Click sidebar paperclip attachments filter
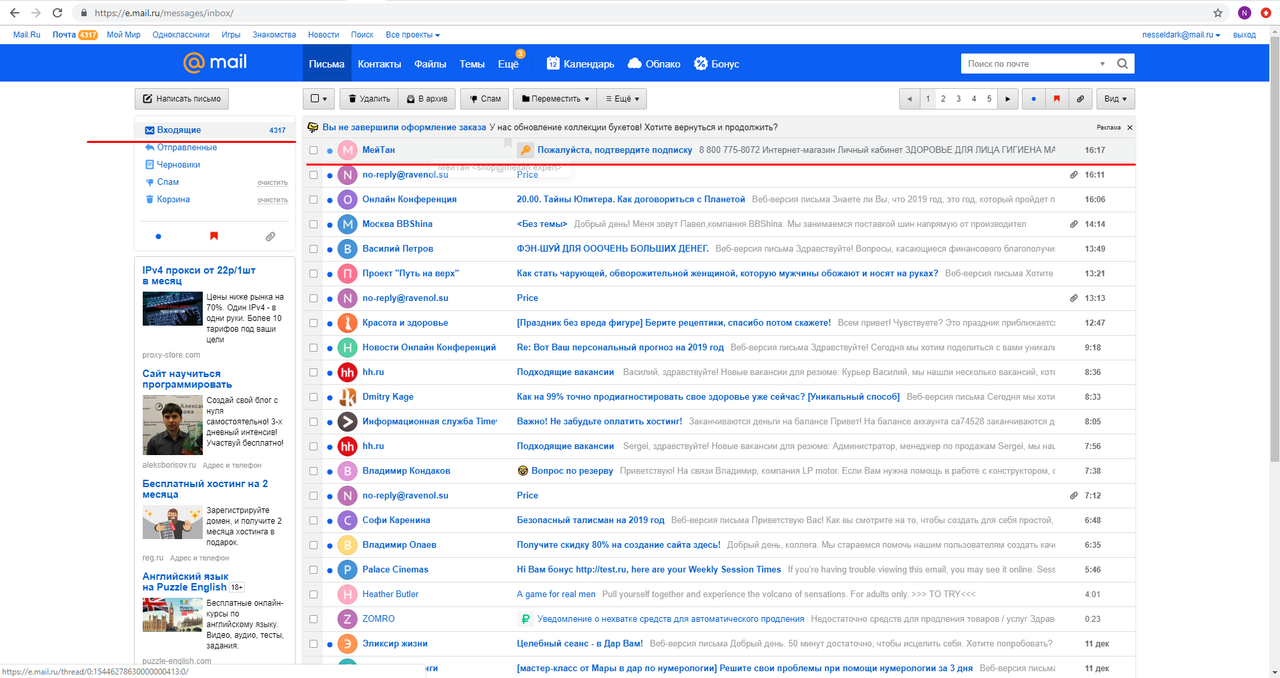This screenshot has height=678, width=1280. tap(270, 237)
